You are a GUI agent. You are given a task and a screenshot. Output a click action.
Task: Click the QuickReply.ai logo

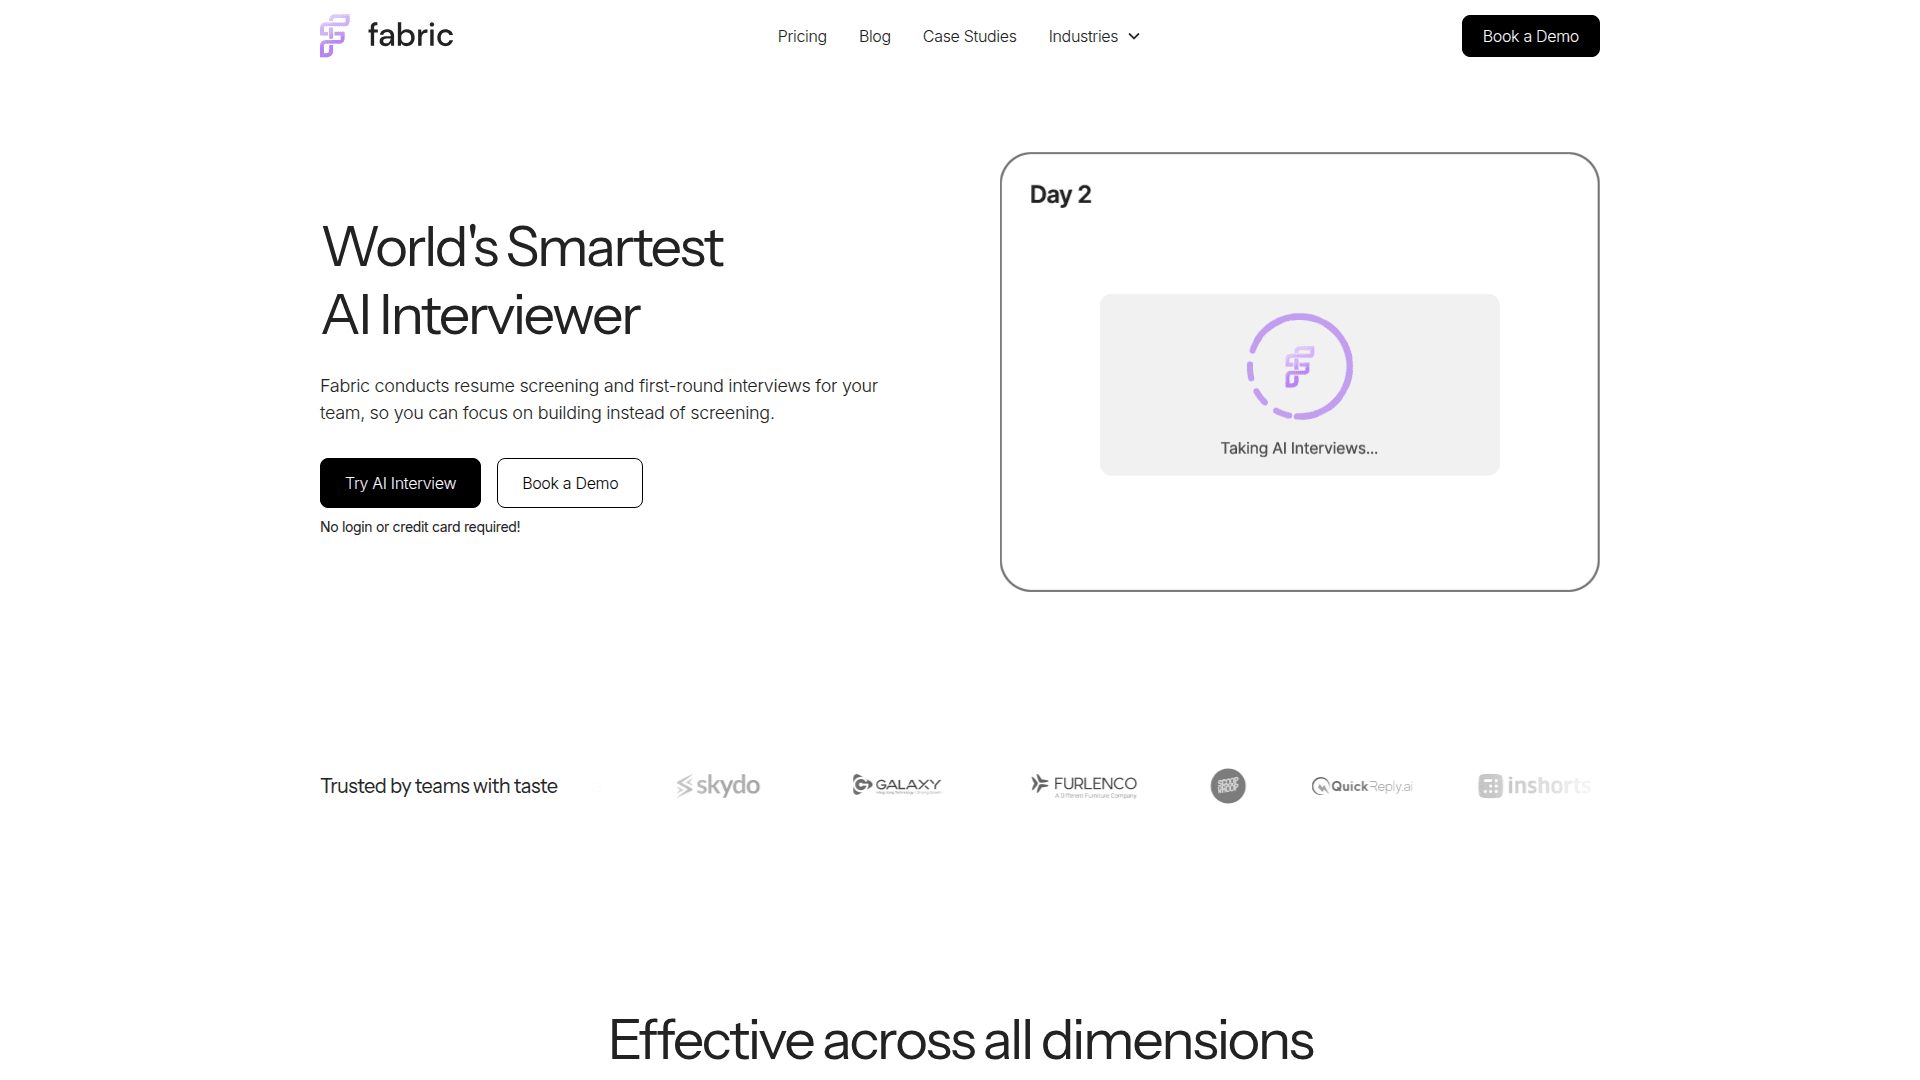coord(1362,786)
